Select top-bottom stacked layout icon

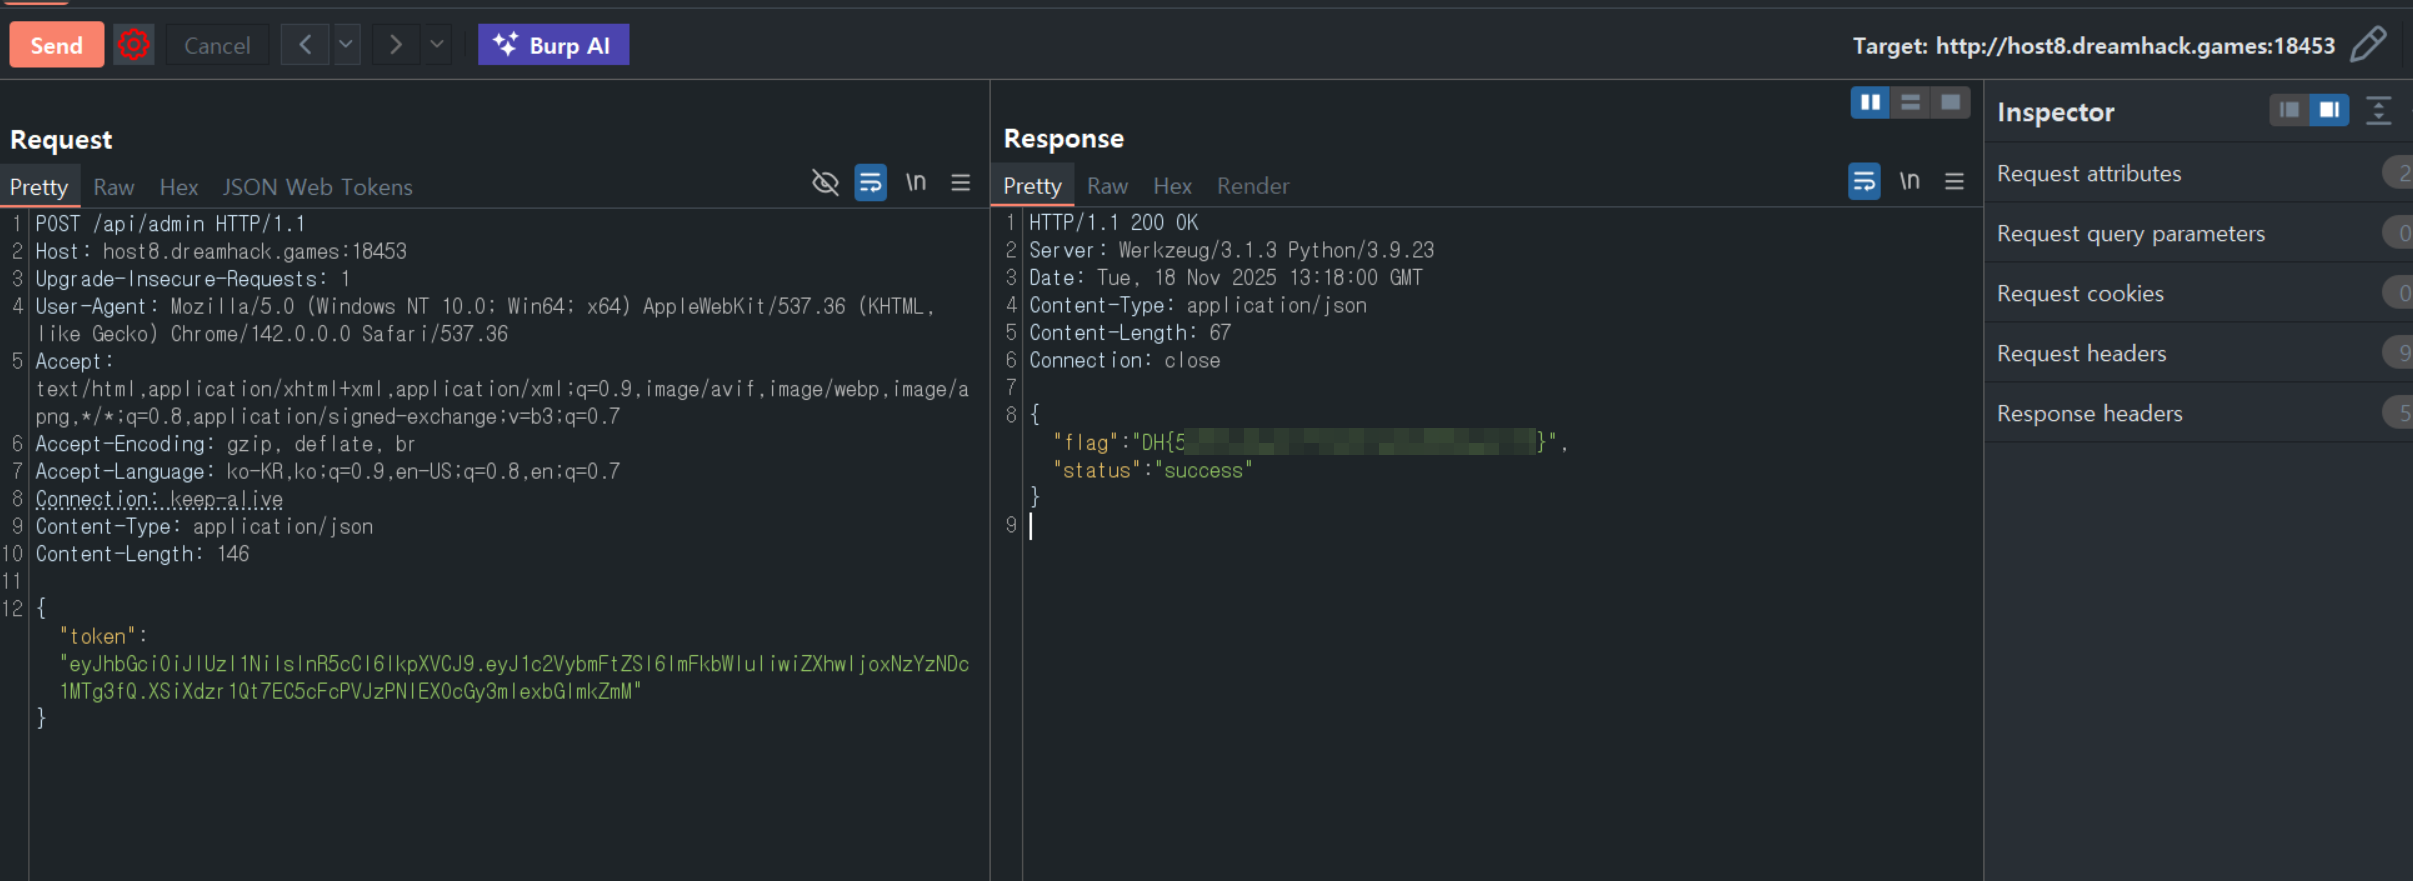coord(1910,103)
